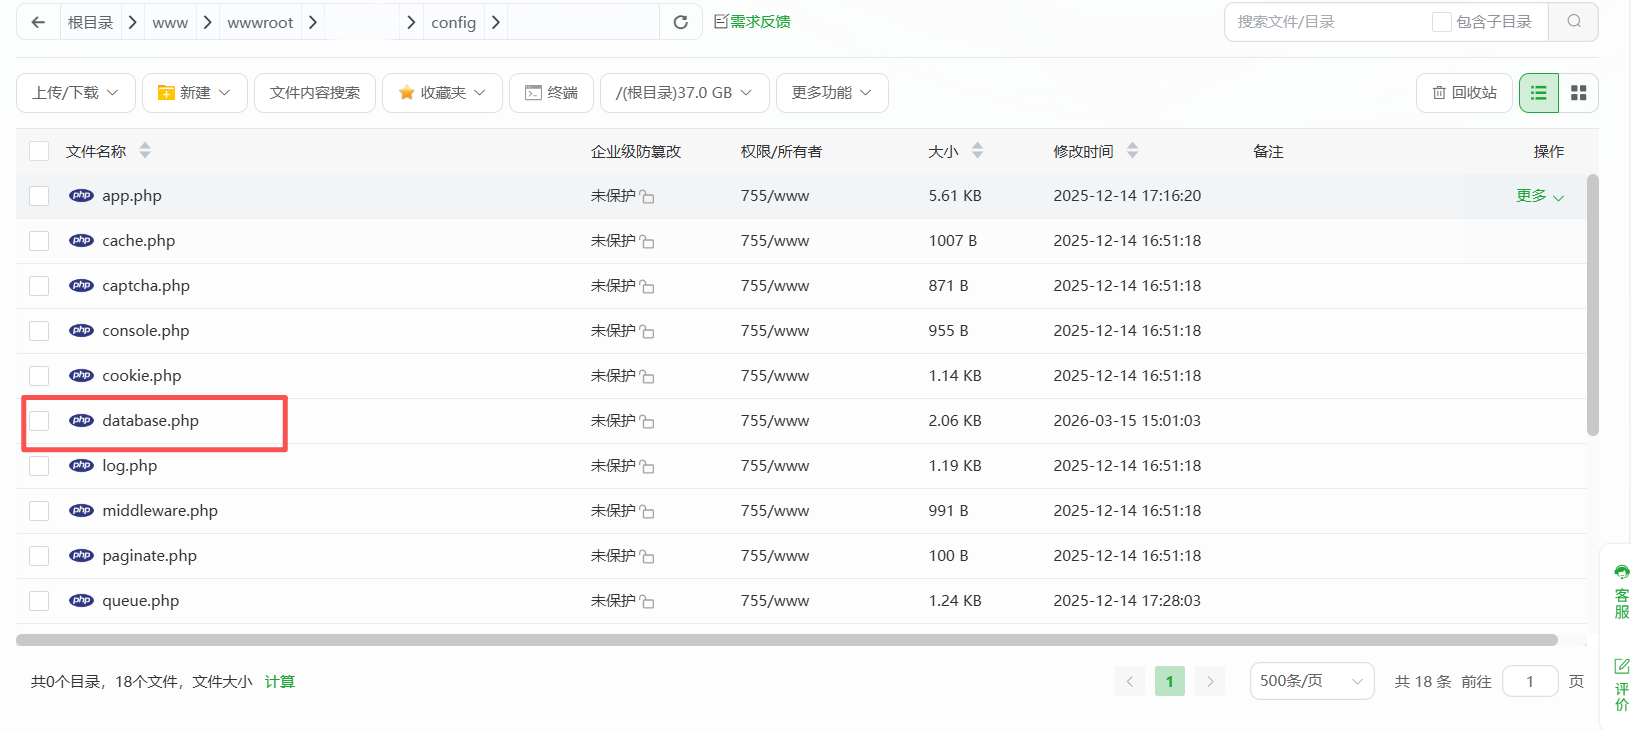Open the 回收站 recycle bin
The width and height of the screenshot is (1631, 730).
(x=1464, y=93)
